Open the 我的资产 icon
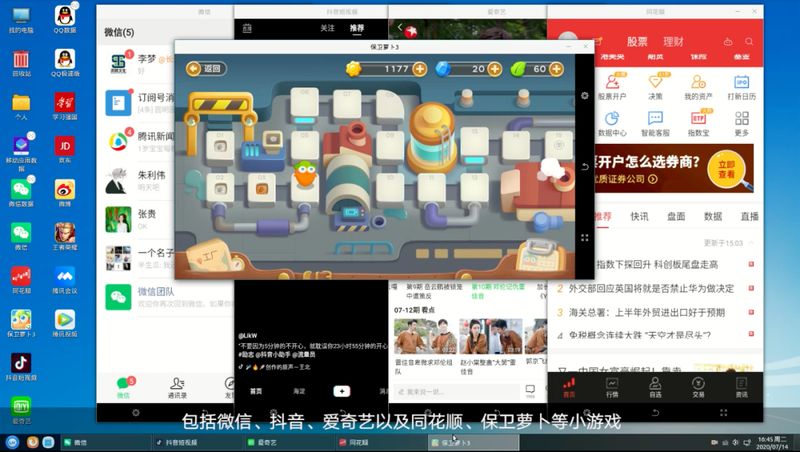 698,84
